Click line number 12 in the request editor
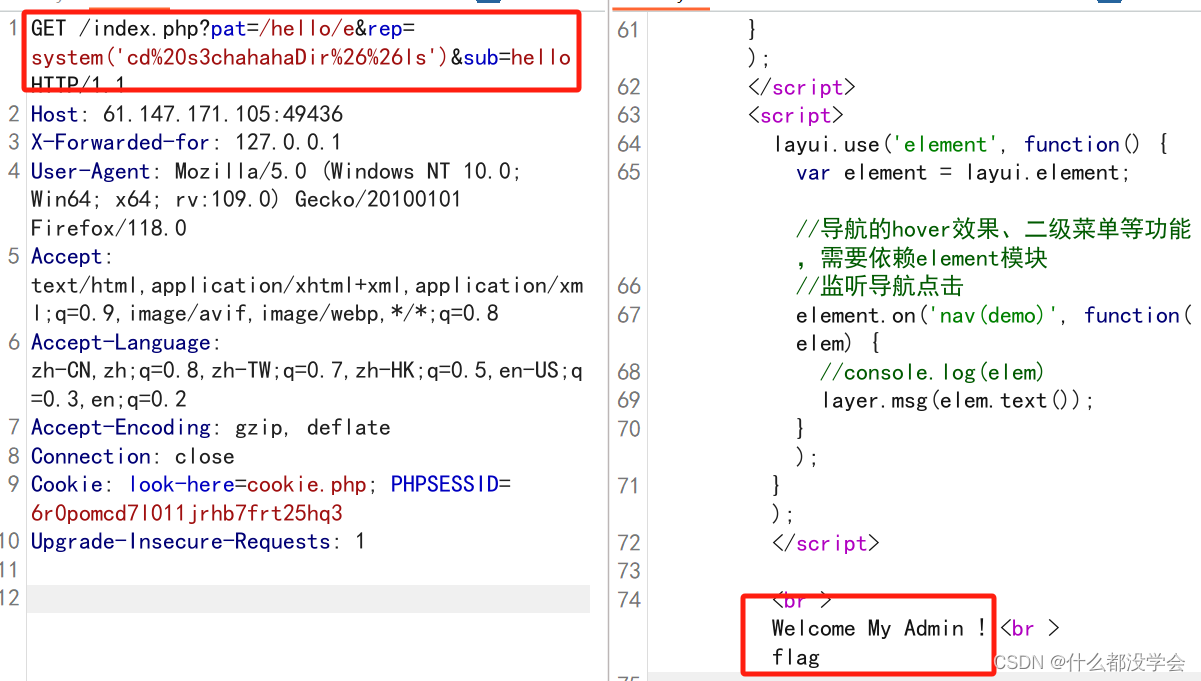The width and height of the screenshot is (1201, 681). pyautogui.click(x=10, y=598)
